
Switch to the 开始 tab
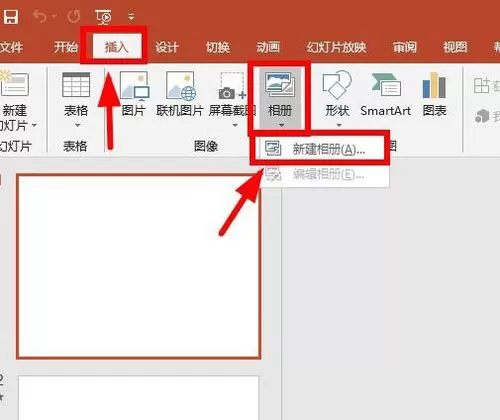pos(66,47)
